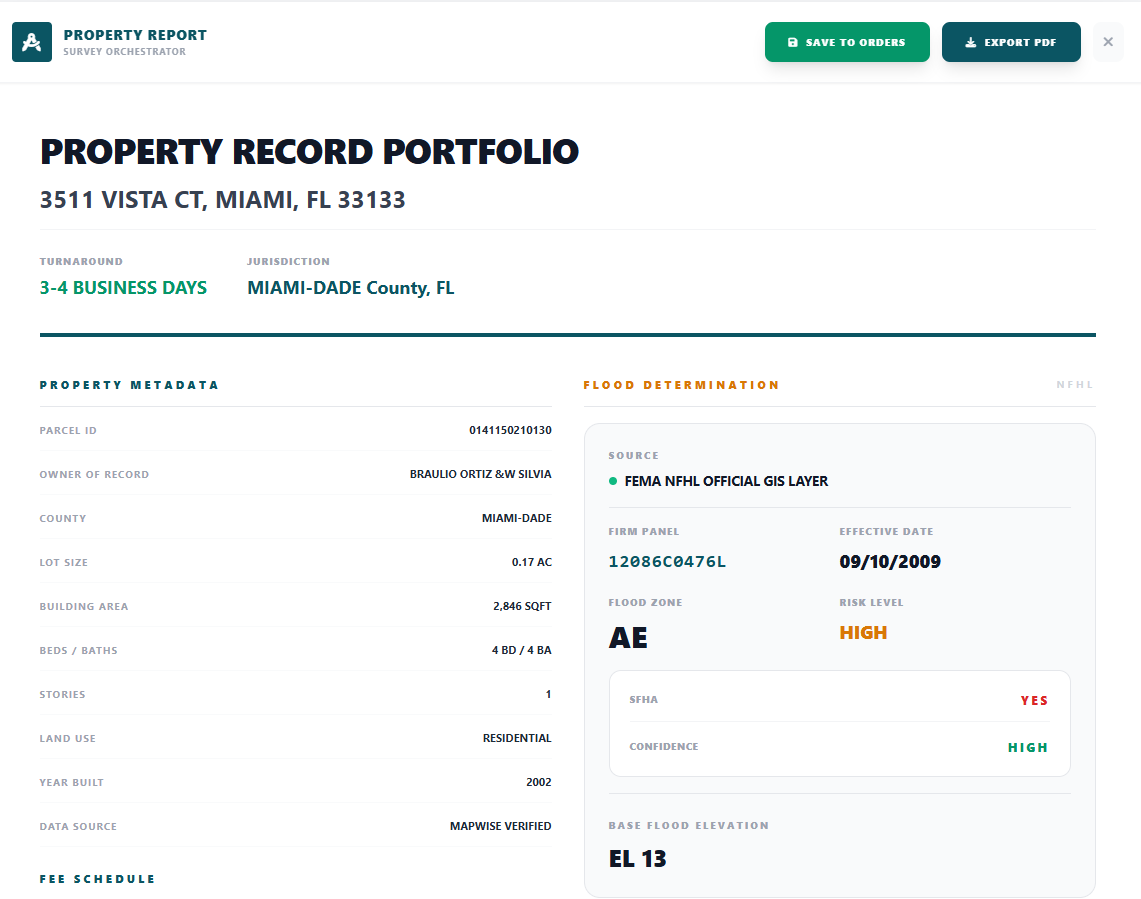Click the AE flood zone label

(x=627, y=636)
